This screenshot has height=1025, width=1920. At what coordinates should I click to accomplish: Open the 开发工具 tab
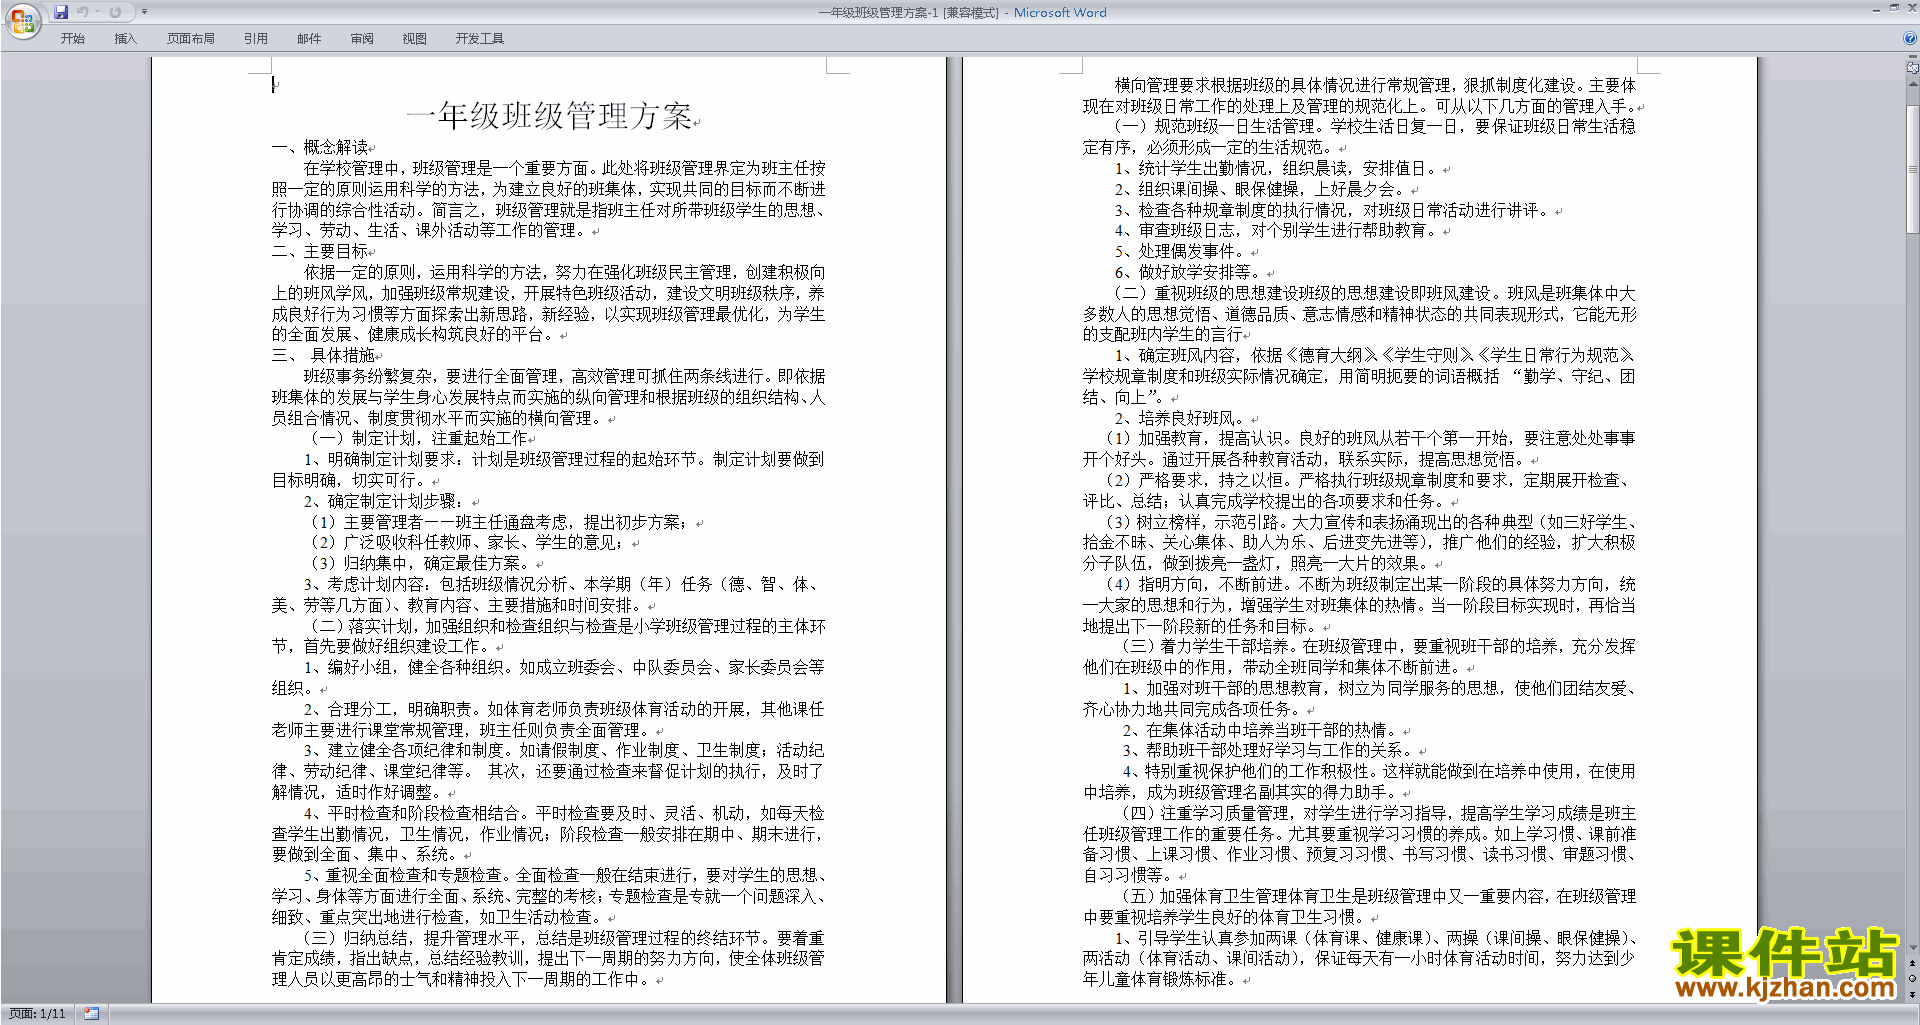pos(480,38)
